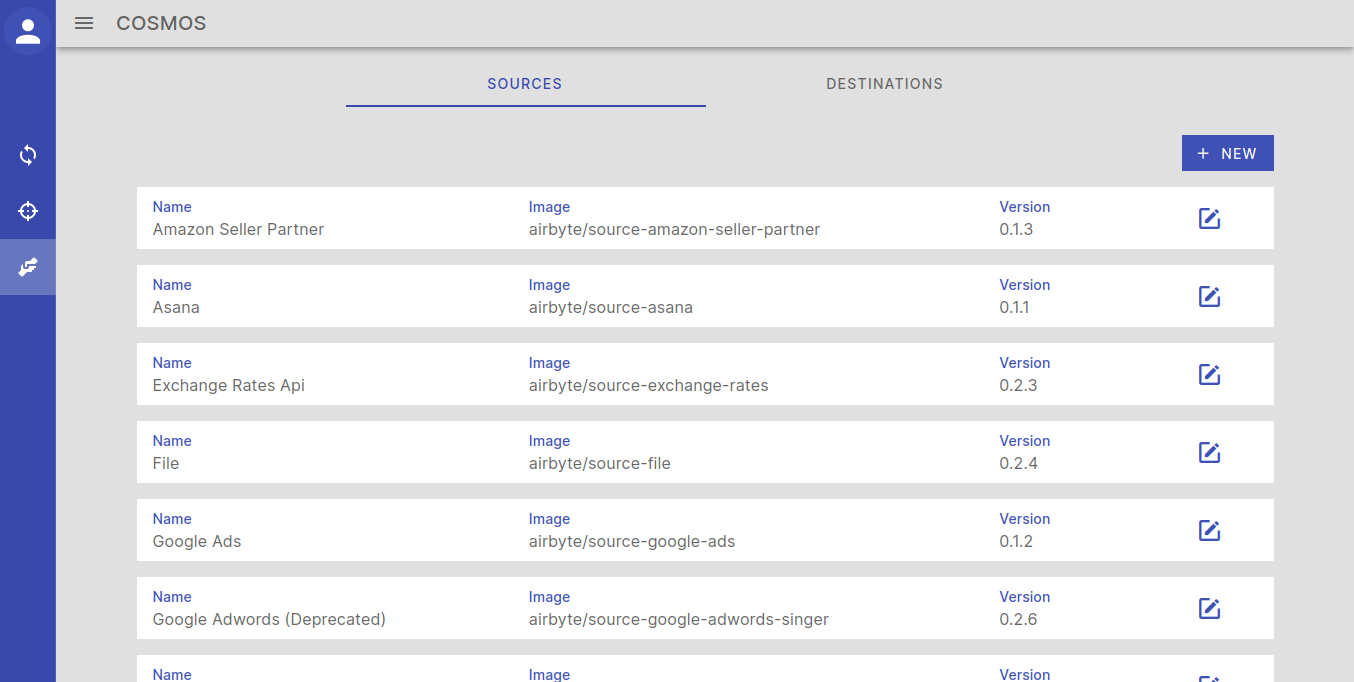Select the connectors icon in sidebar

point(28,267)
